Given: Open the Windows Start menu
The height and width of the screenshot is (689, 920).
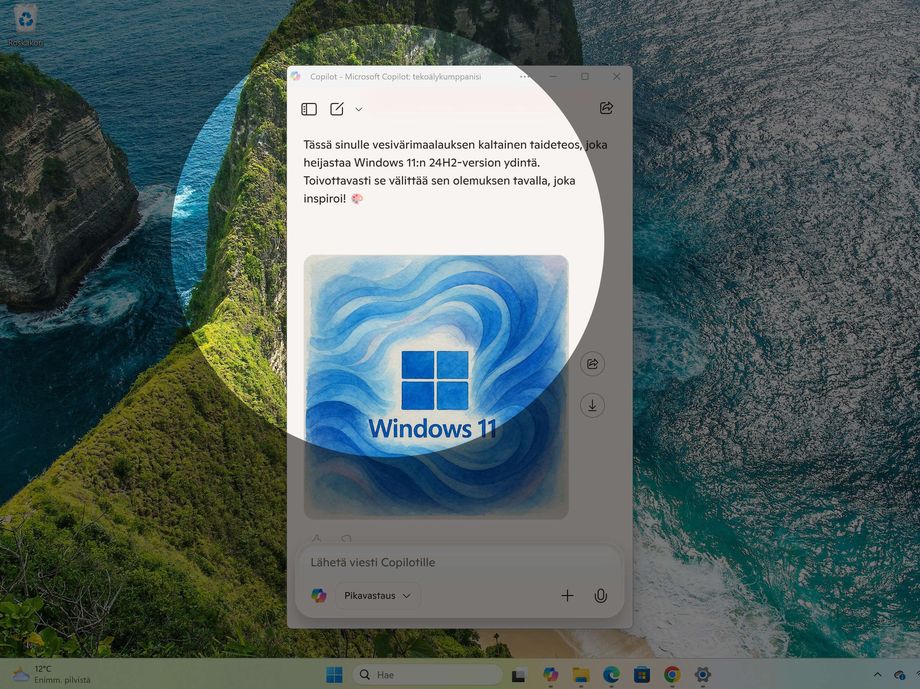Looking at the screenshot, I should 334,675.
